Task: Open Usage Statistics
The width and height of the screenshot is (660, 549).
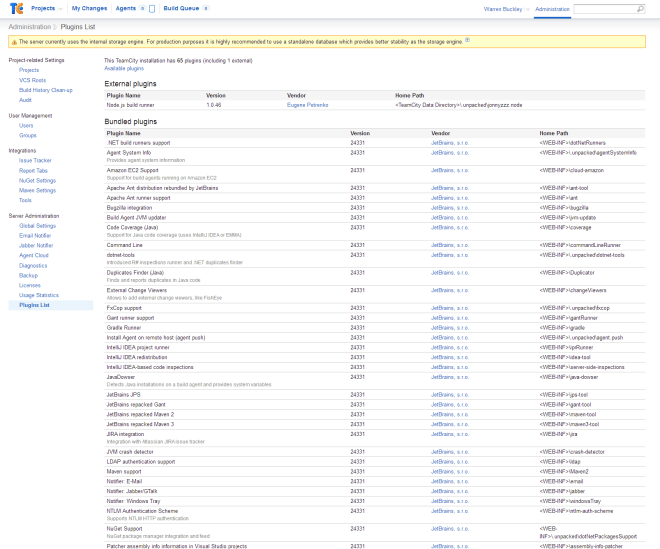Action: (x=39, y=296)
